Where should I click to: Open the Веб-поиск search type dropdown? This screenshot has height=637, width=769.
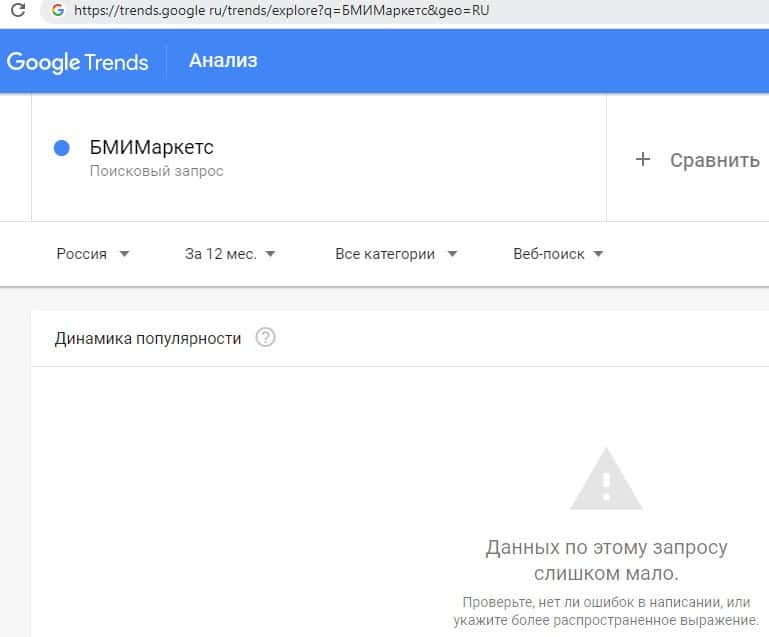tap(558, 254)
